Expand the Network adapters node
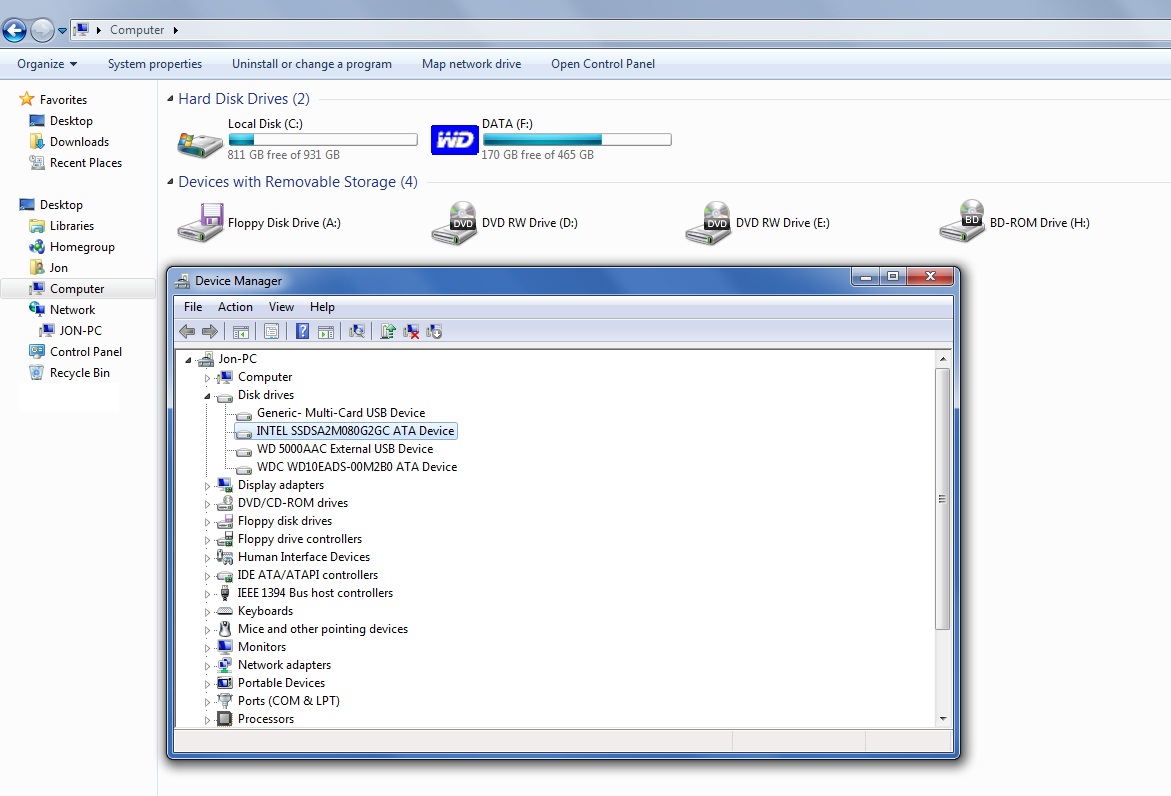The image size is (1171, 796). click(x=208, y=666)
